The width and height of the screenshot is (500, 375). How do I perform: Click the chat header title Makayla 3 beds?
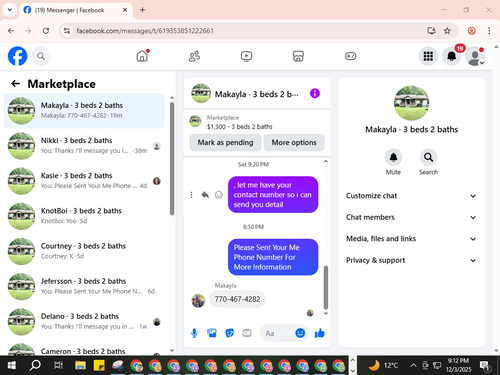click(x=257, y=94)
